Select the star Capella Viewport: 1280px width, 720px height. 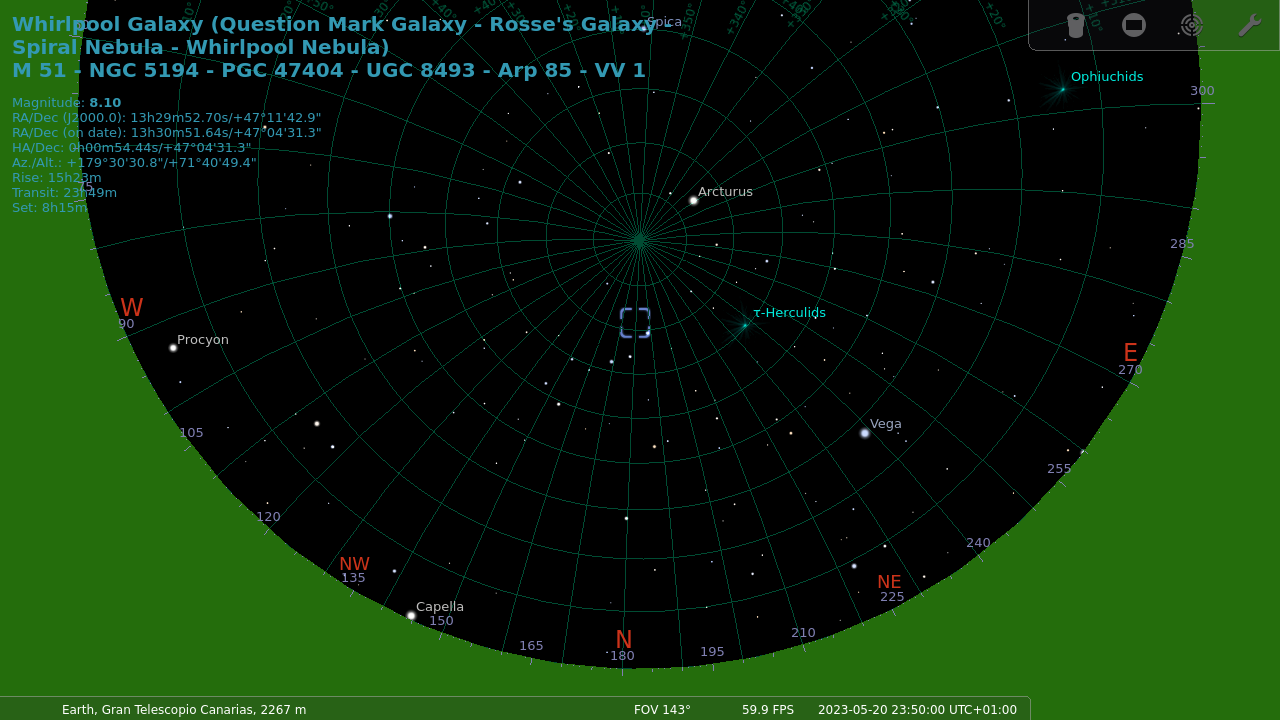411,616
